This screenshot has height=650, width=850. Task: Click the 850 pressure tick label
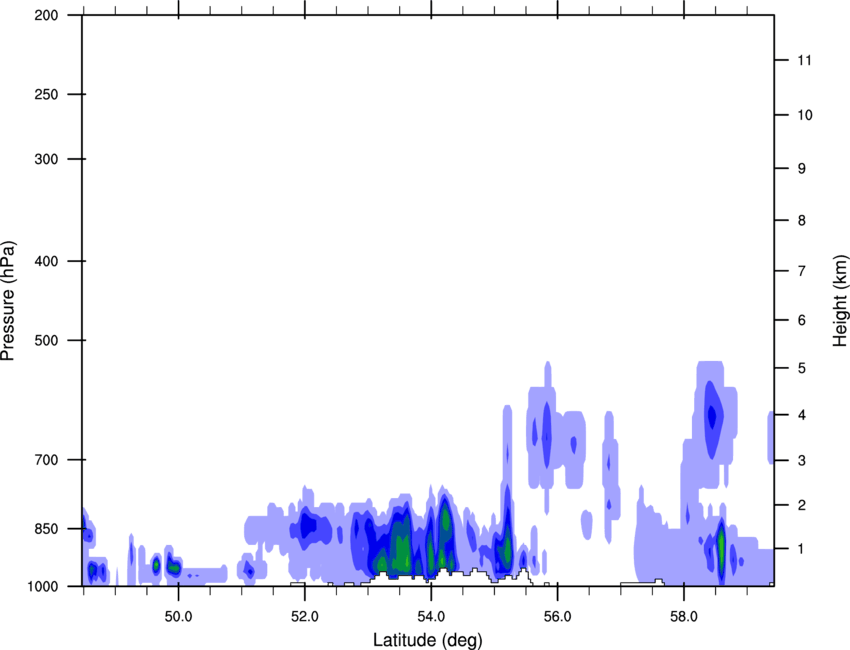[46, 529]
